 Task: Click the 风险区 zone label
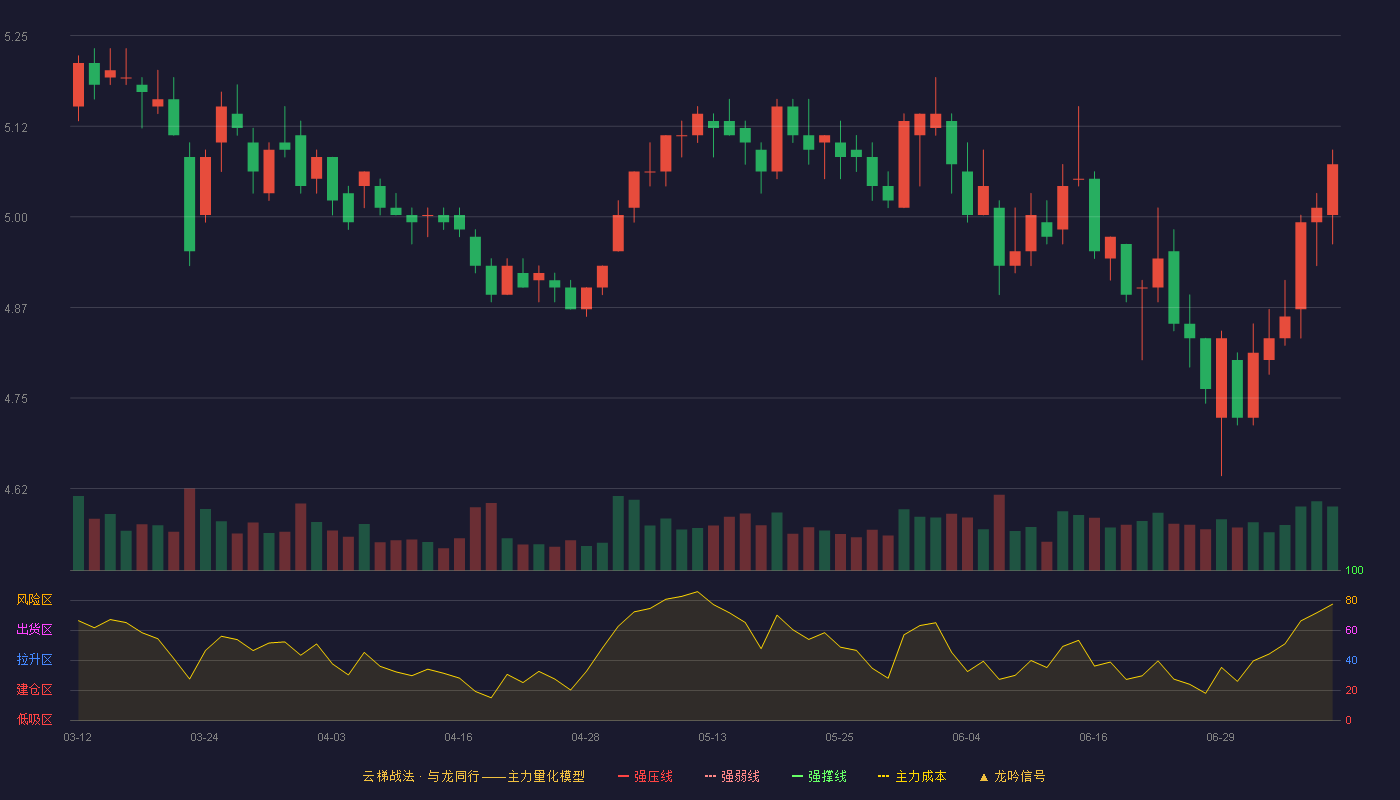(x=34, y=600)
